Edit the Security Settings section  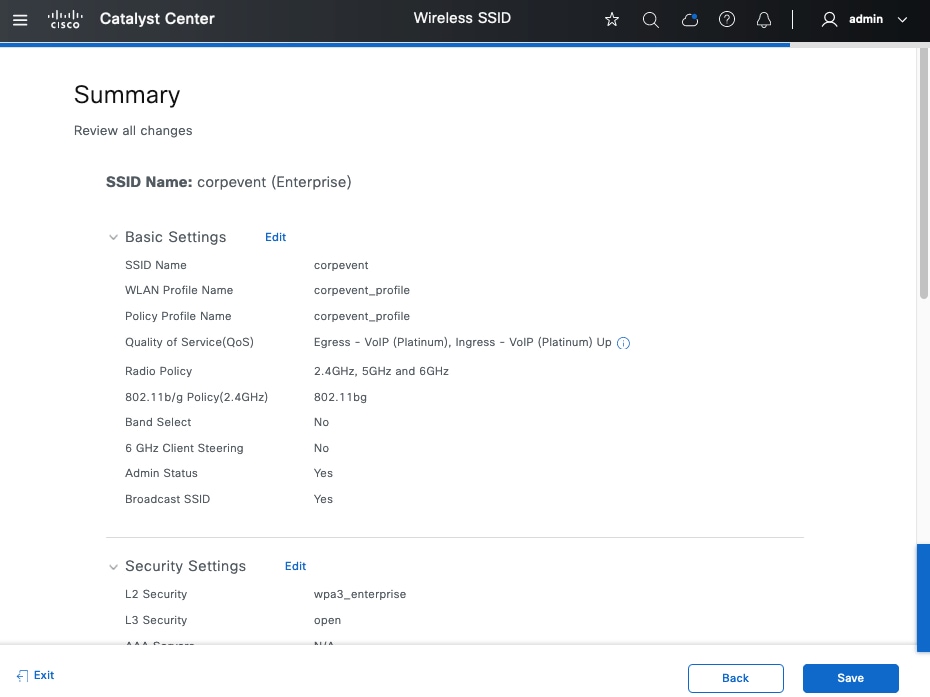pyautogui.click(x=295, y=566)
